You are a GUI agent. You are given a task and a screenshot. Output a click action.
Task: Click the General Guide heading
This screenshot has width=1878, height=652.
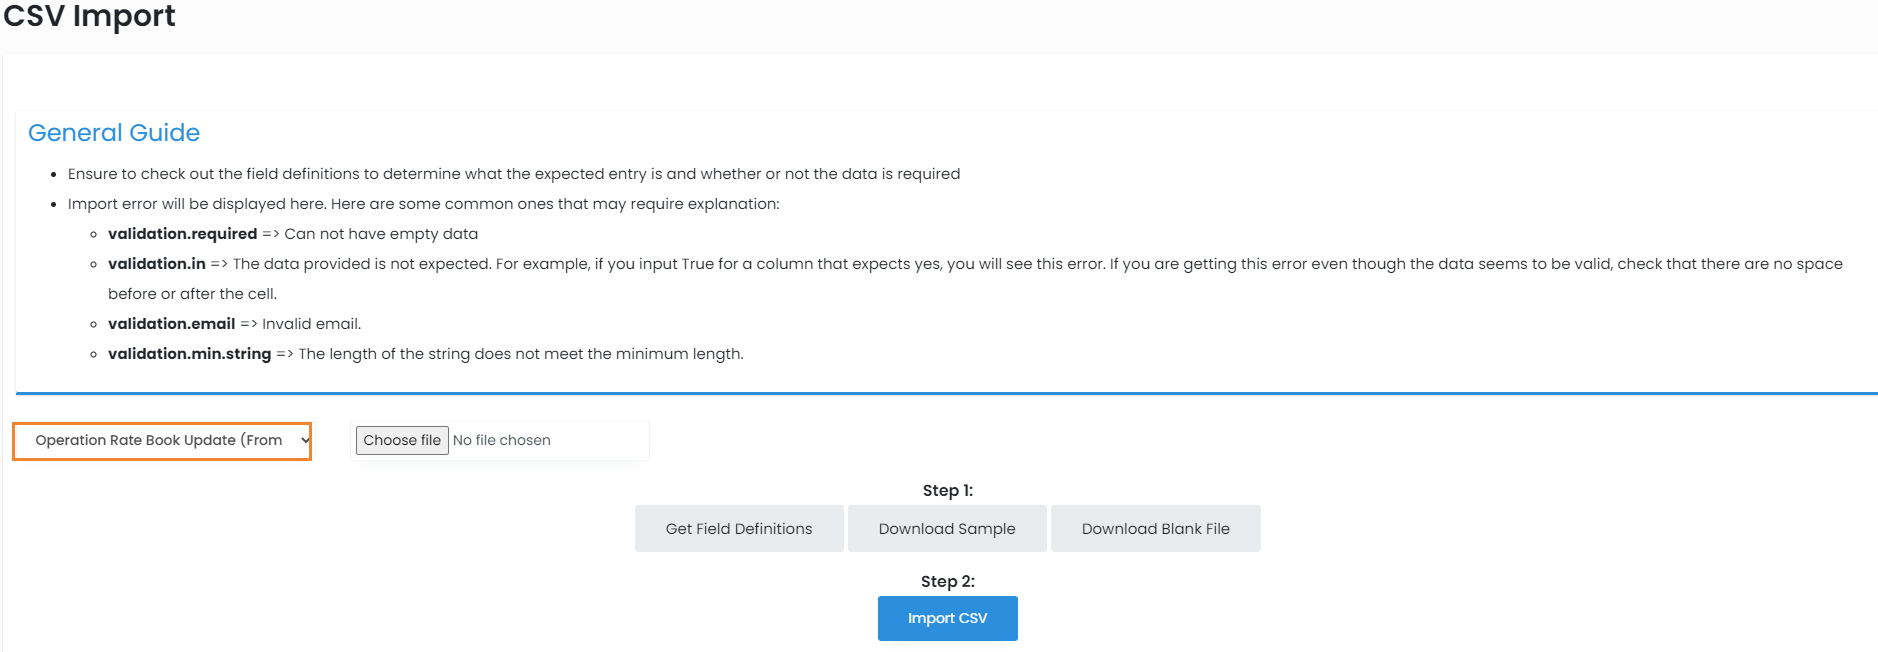pos(114,133)
